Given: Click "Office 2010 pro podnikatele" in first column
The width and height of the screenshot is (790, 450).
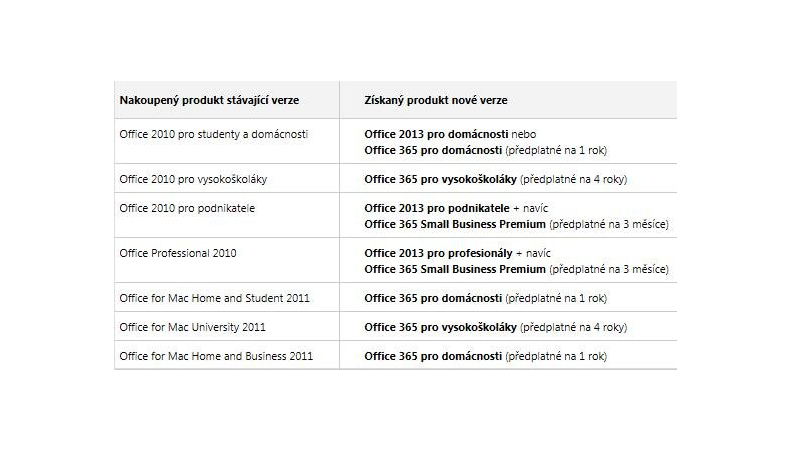Looking at the screenshot, I should (x=186, y=208).
